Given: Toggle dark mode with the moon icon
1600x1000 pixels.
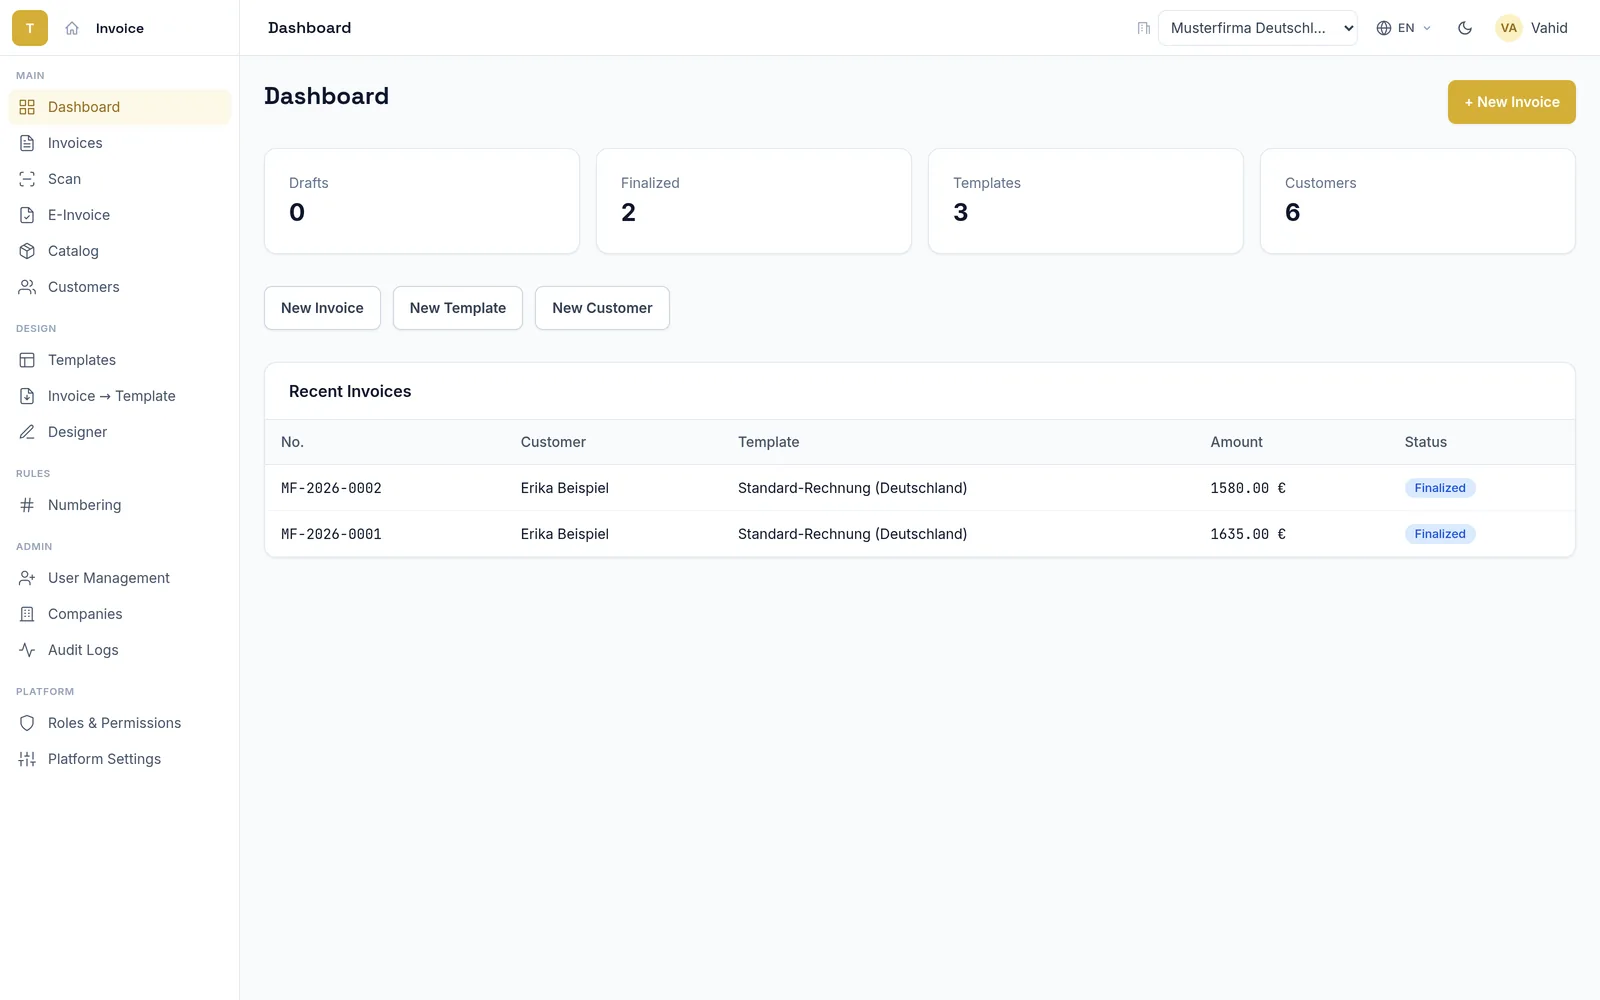Looking at the screenshot, I should [1465, 28].
